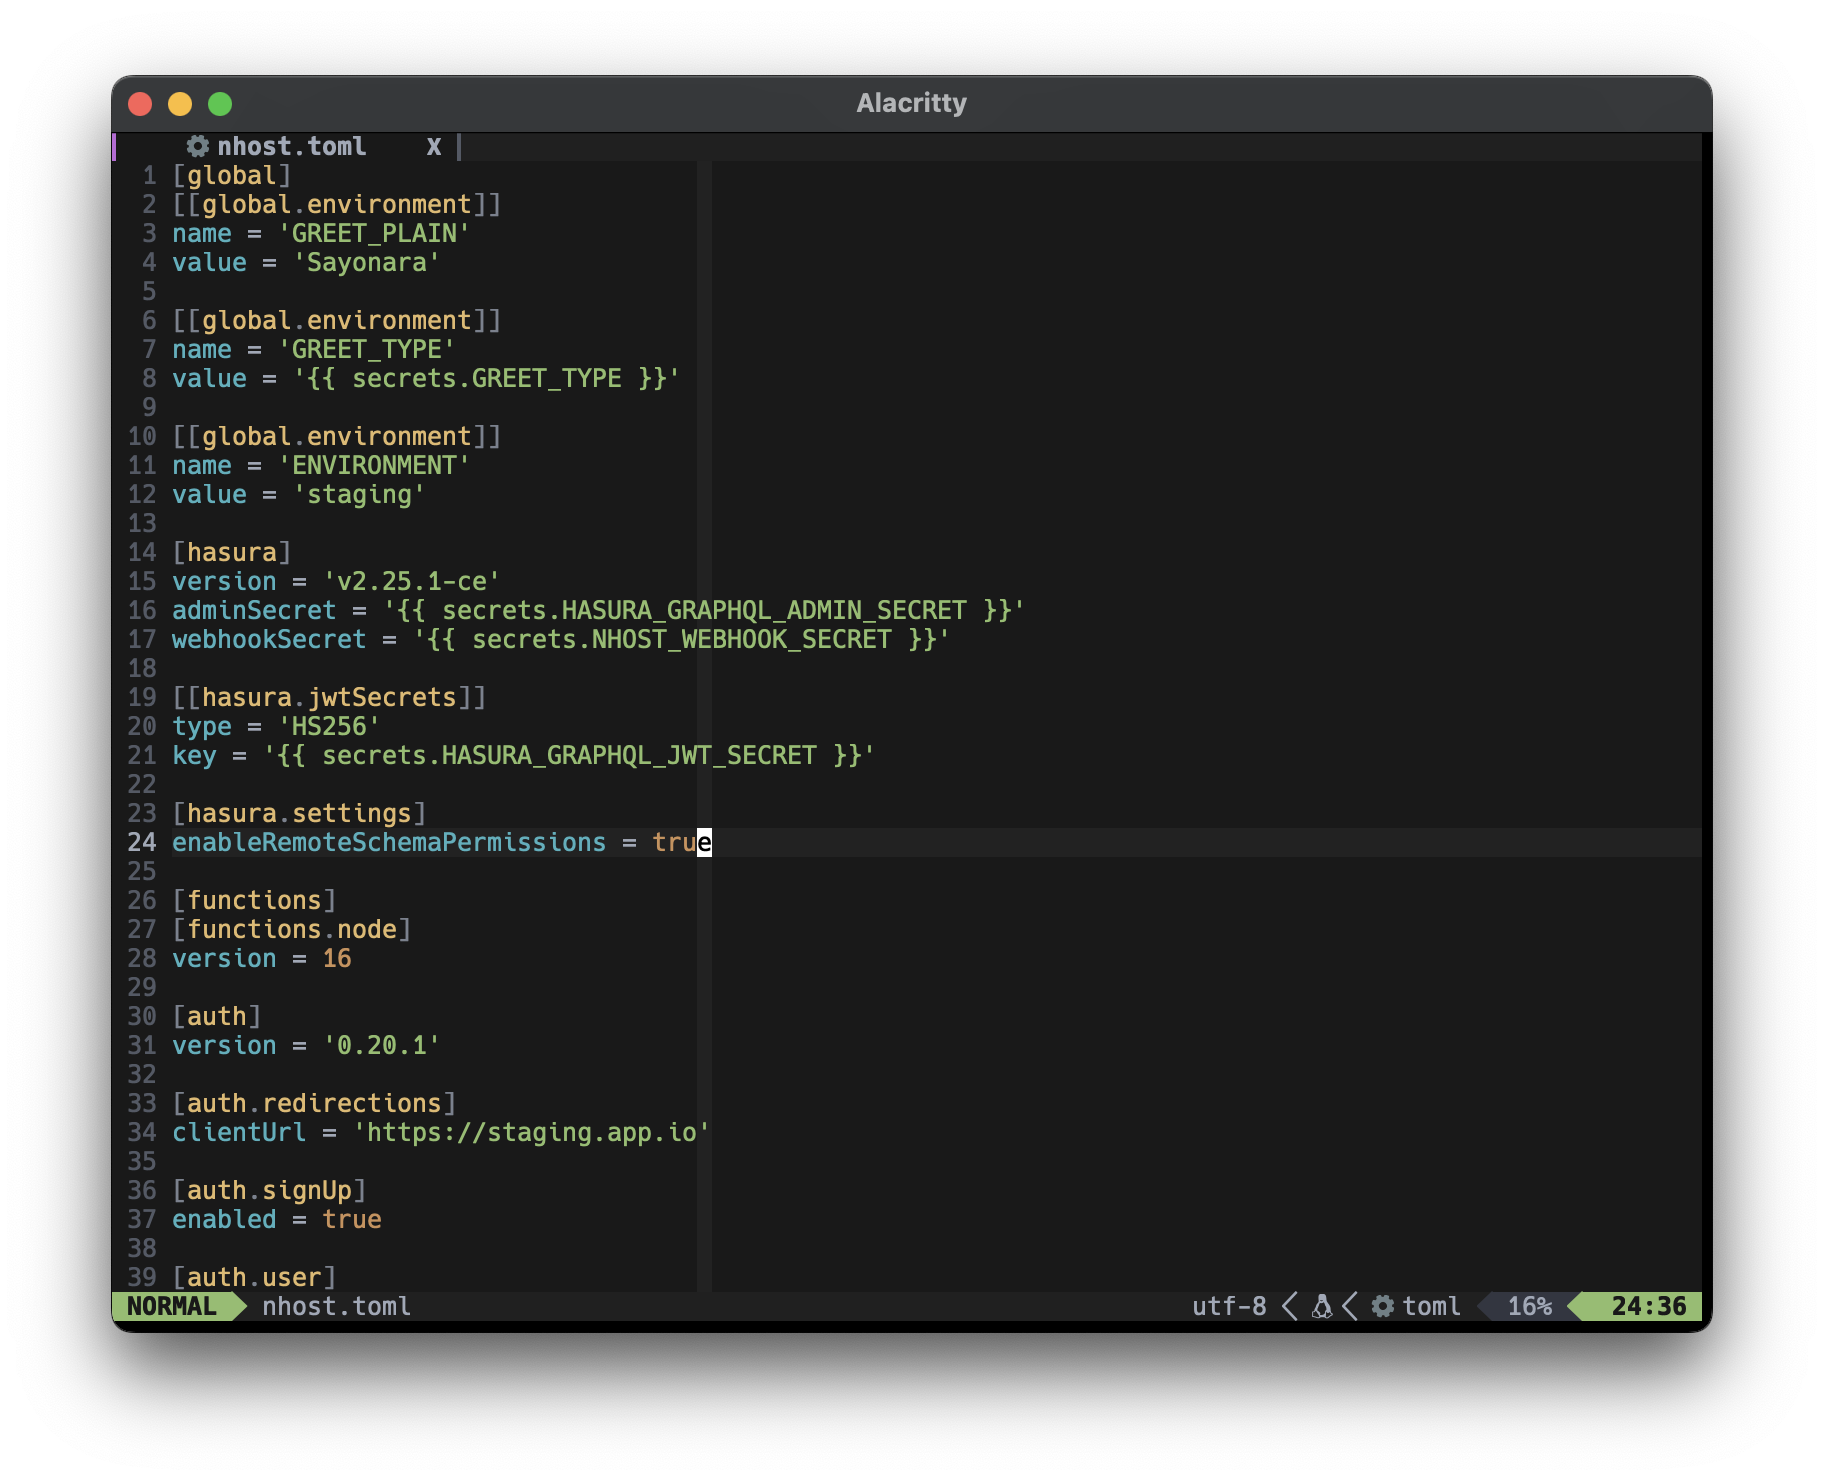Click the yellow minimize window button
Viewport: 1824px width, 1480px height.
(x=180, y=104)
